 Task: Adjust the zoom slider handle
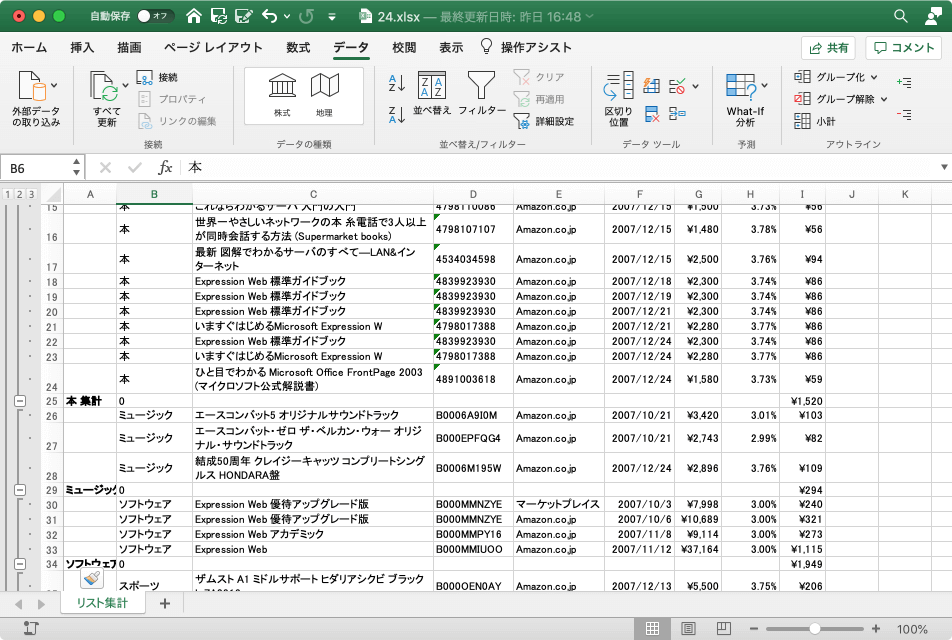815,629
